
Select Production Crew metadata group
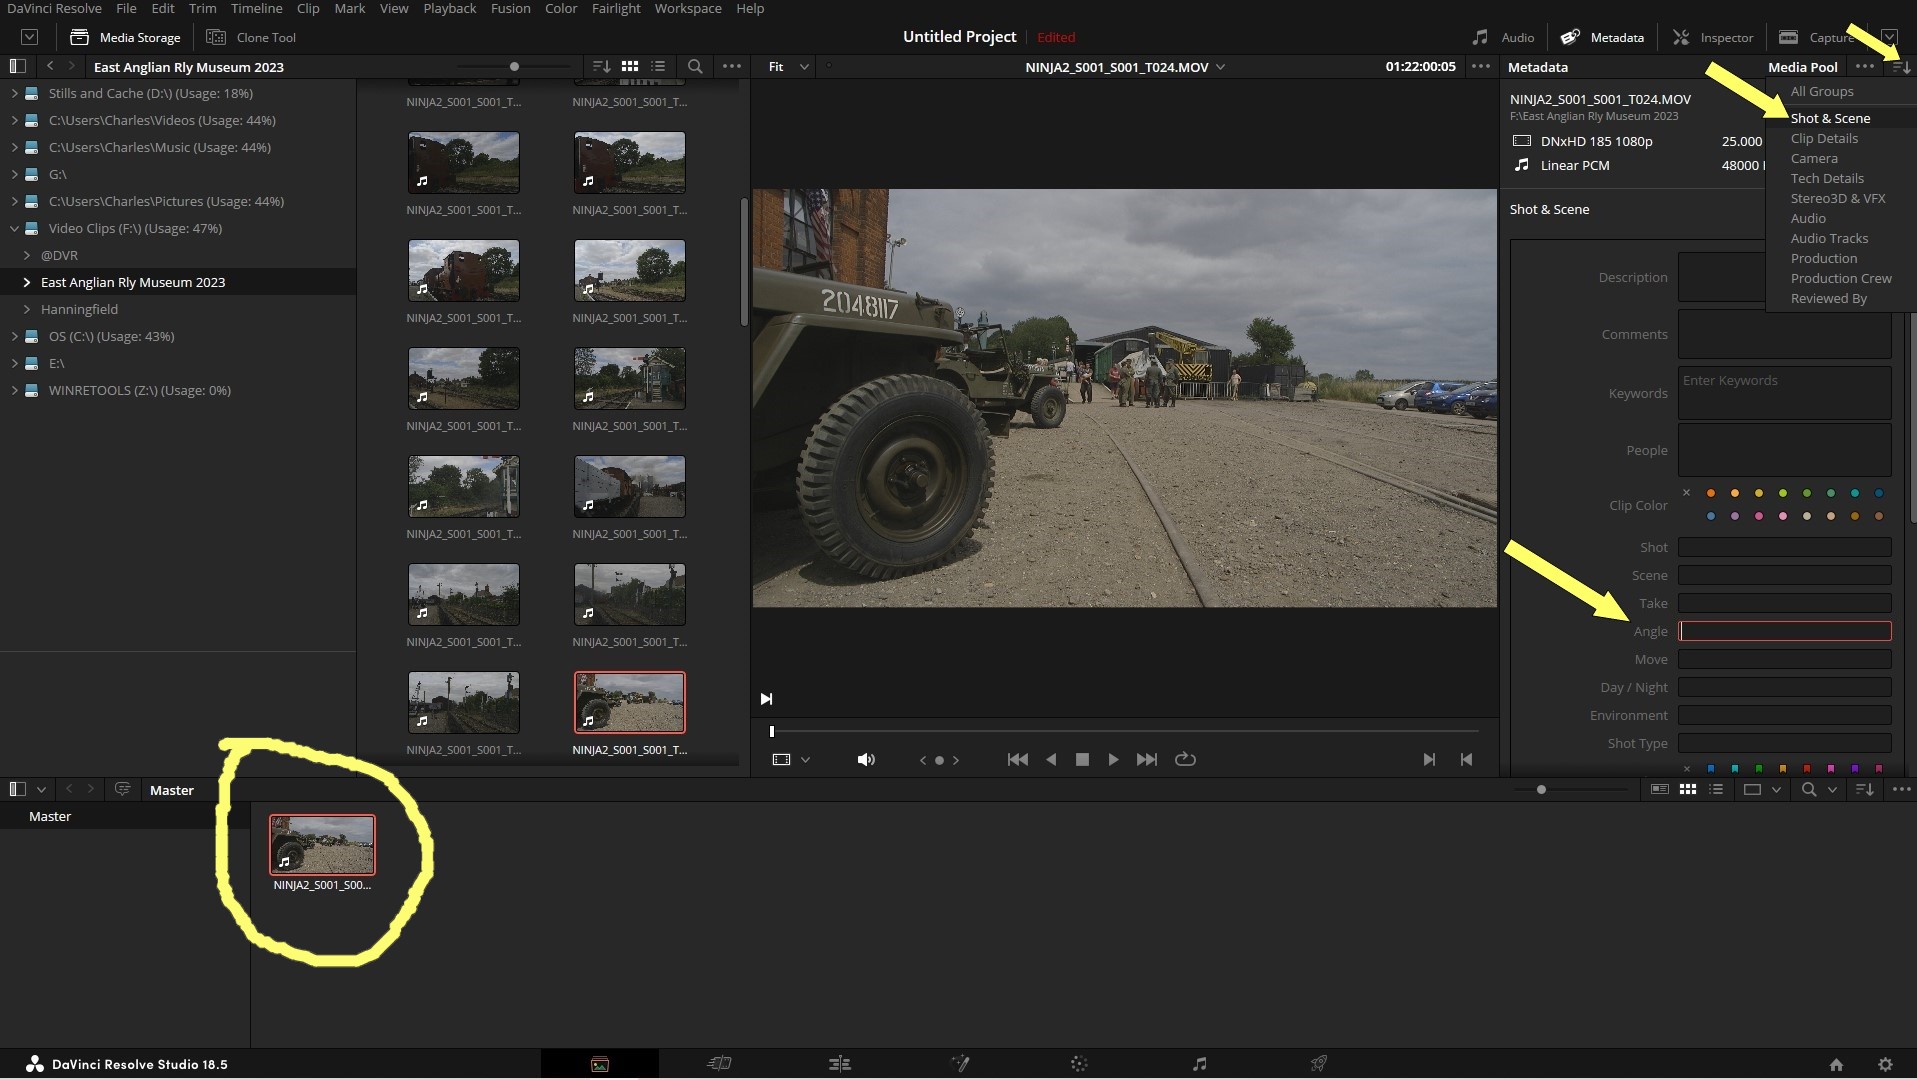pyautogui.click(x=1840, y=278)
